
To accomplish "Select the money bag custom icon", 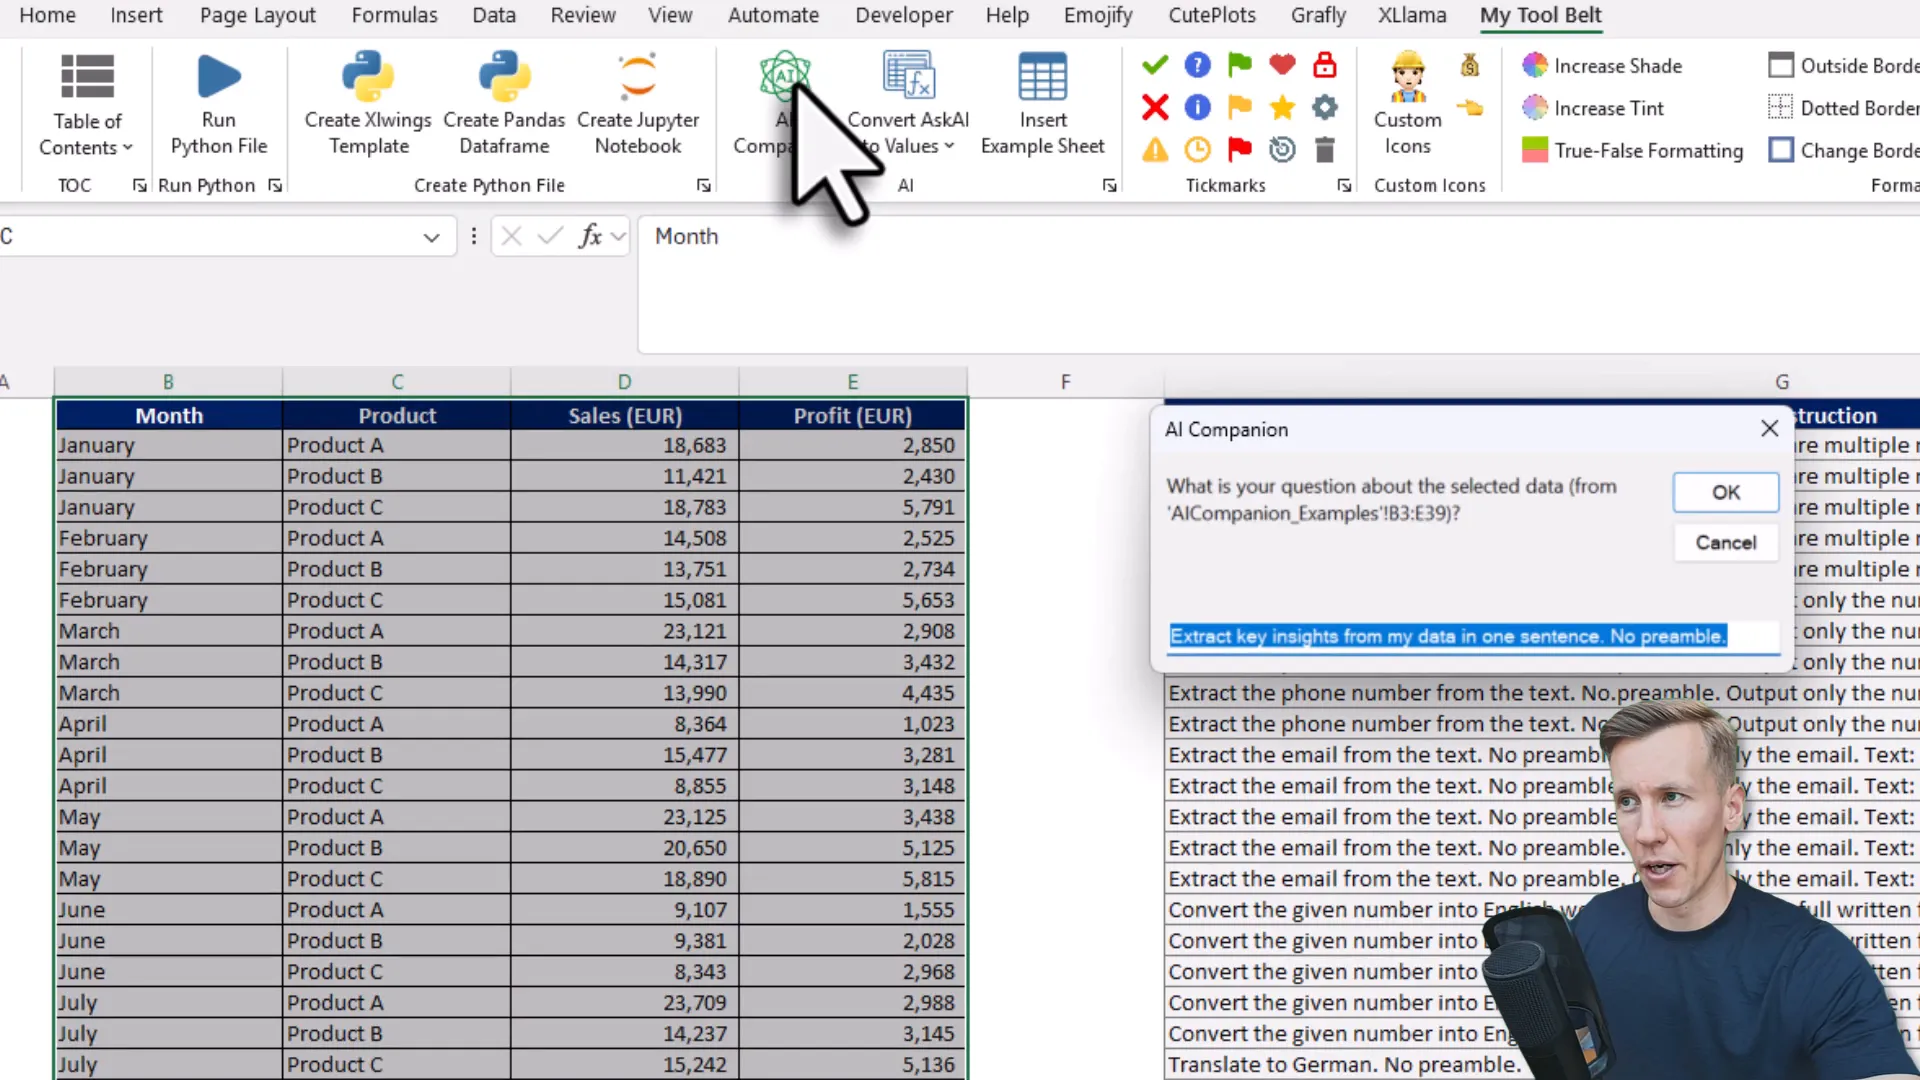I will [1470, 64].
